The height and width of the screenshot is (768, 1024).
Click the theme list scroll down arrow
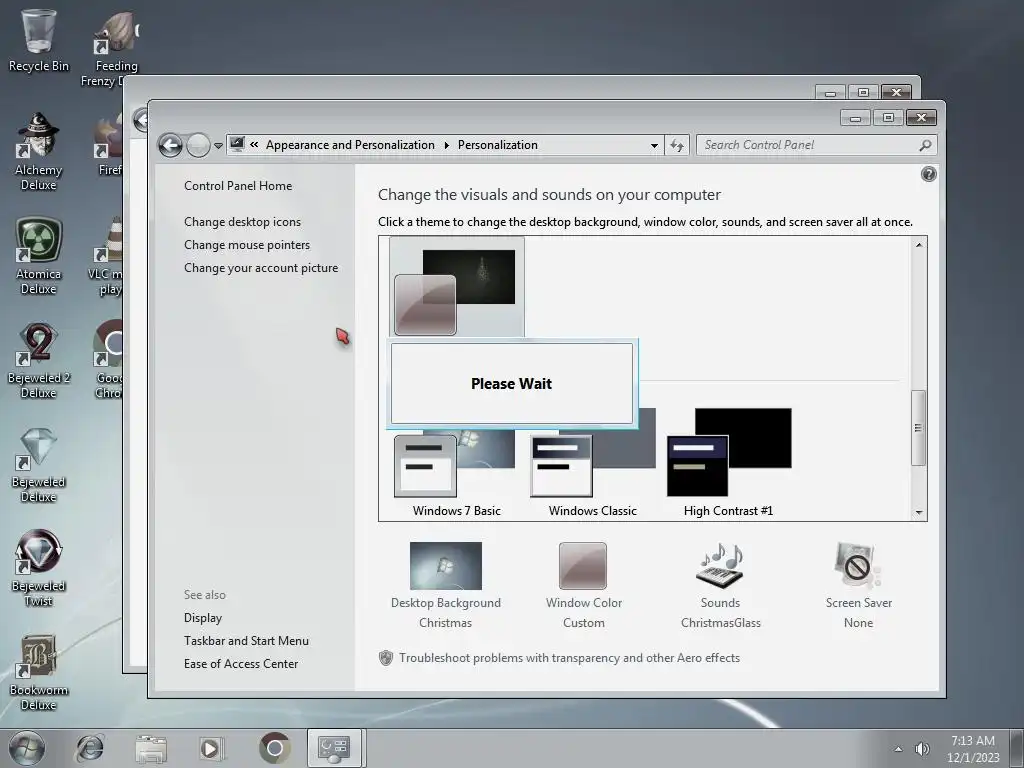coord(919,513)
